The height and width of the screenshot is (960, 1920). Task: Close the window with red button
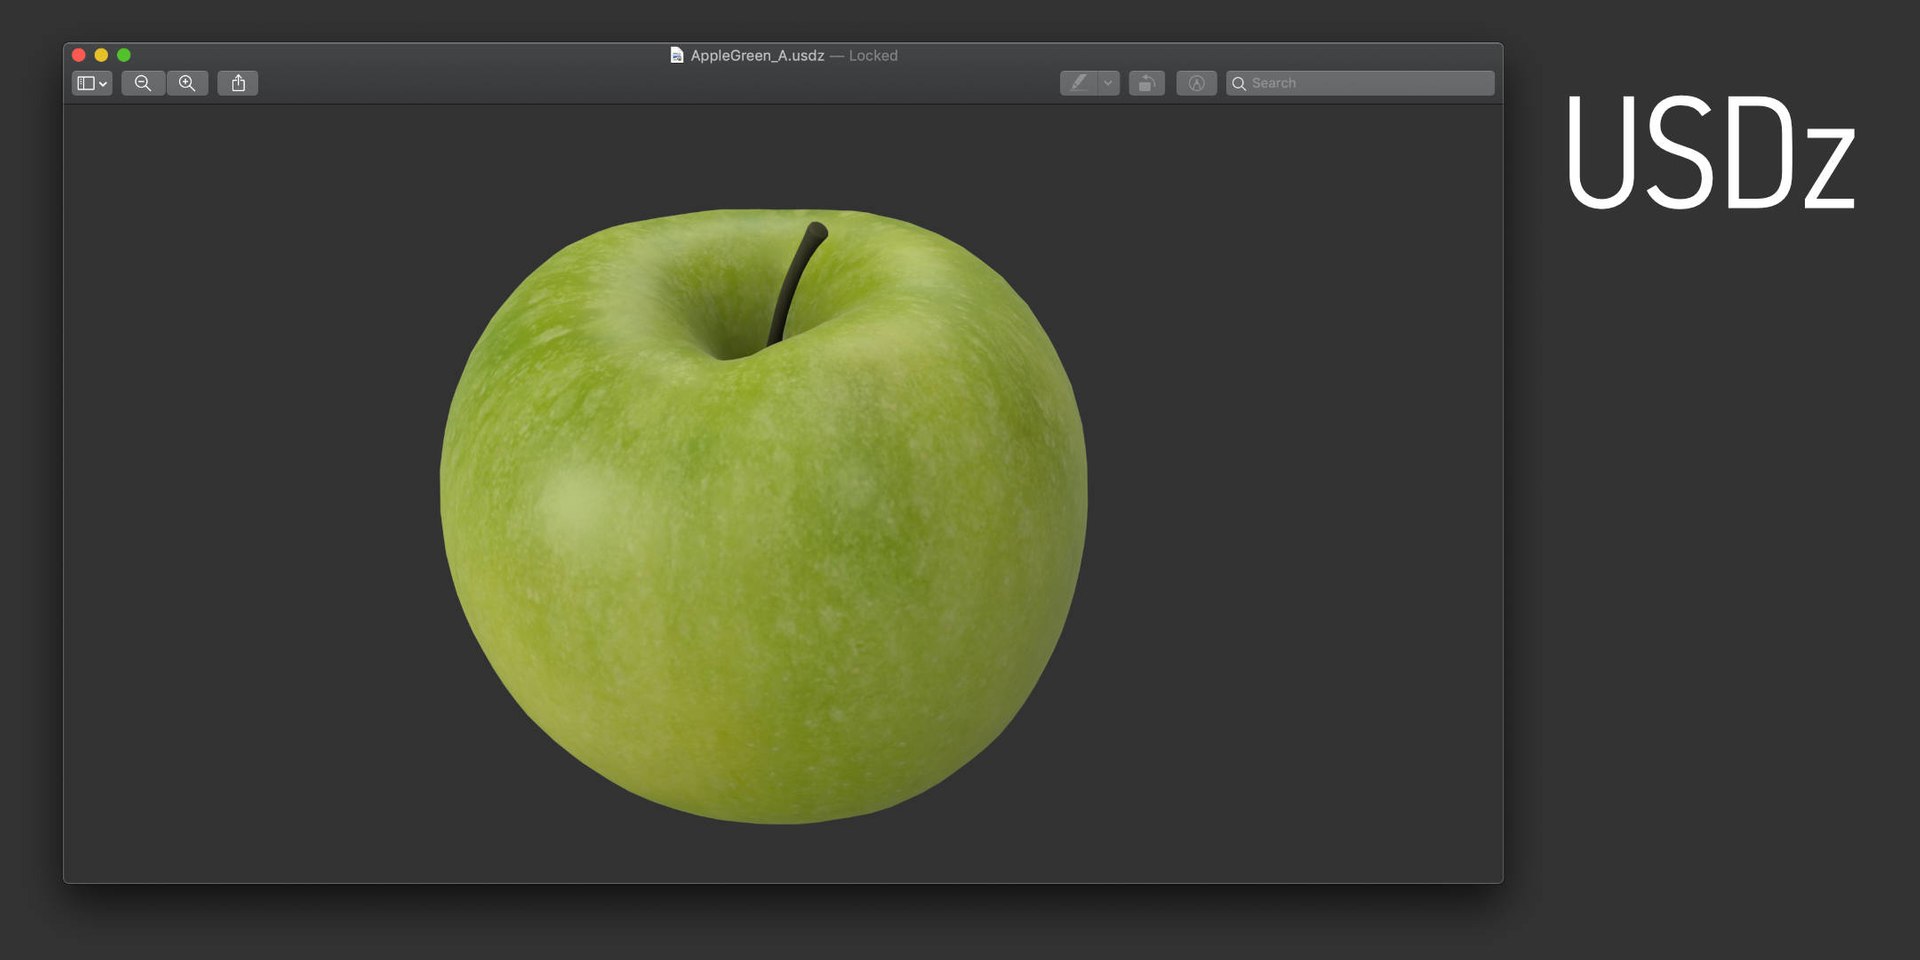point(79,55)
